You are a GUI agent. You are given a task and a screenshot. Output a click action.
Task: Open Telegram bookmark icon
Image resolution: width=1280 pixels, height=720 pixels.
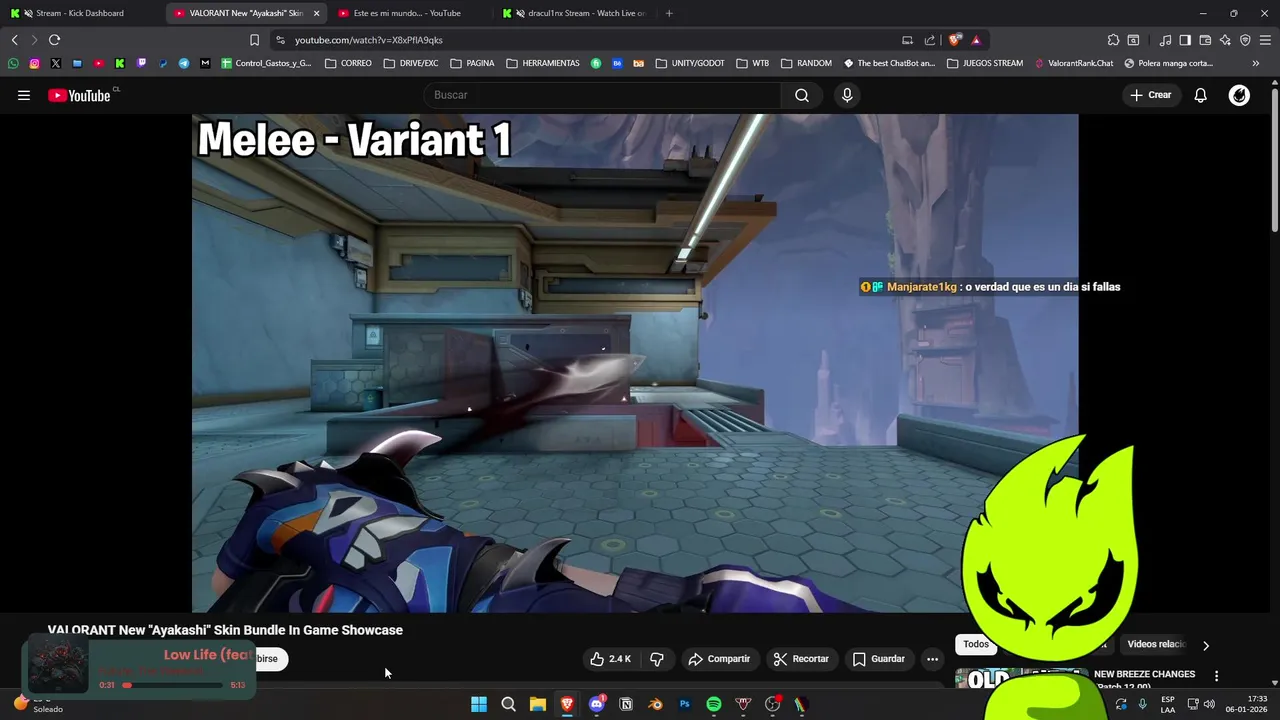coord(184,63)
